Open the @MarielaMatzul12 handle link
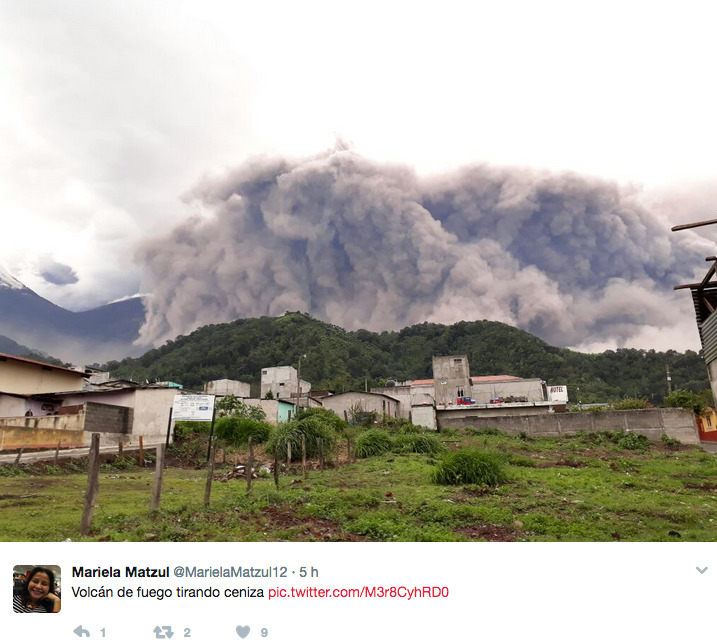This screenshot has height=642, width=717. [x=230, y=572]
